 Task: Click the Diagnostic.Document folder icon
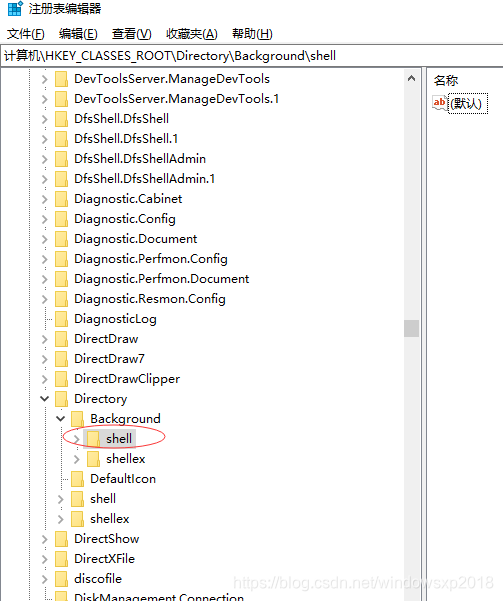point(61,239)
